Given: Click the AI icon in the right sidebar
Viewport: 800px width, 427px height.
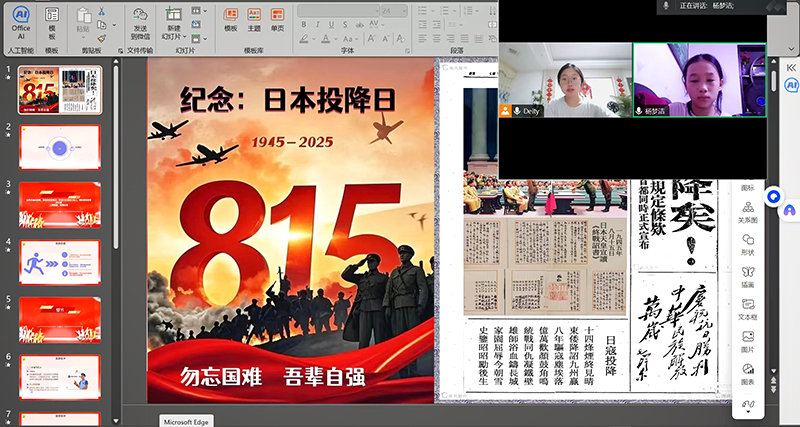Looking at the screenshot, I should pyautogui.click(x=791, y=85).
